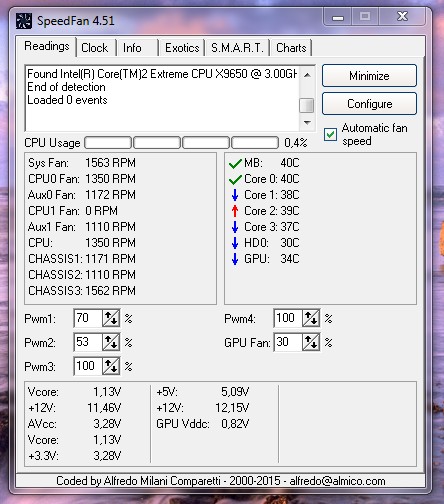Click the red up arrow beside Core 2
The height and width of the screenshot is (504, 444).
pyautogui.click(x=235, y=211)
